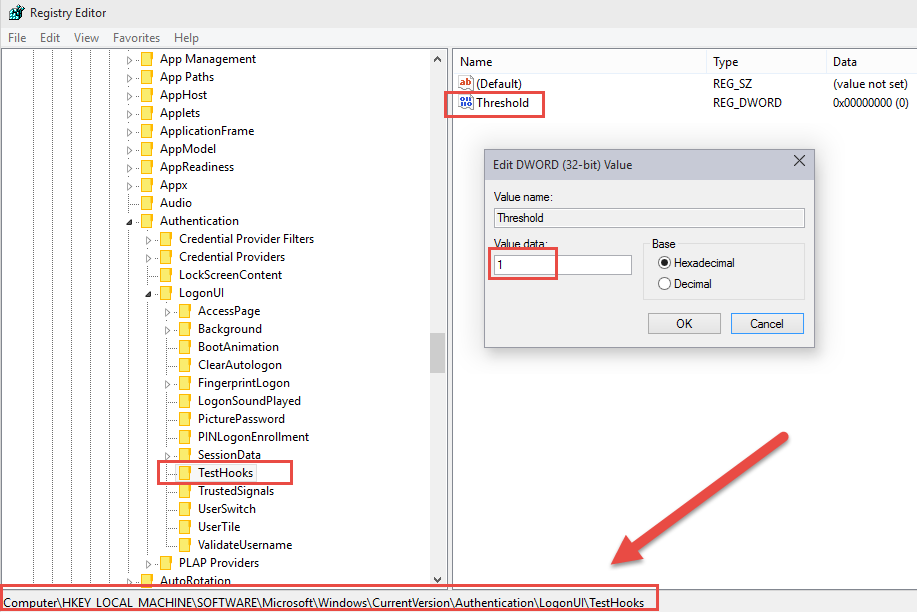Click the Value name field showing Threshold
The height and width of the screenshot is (612, 917).
(x=649, y=218)
